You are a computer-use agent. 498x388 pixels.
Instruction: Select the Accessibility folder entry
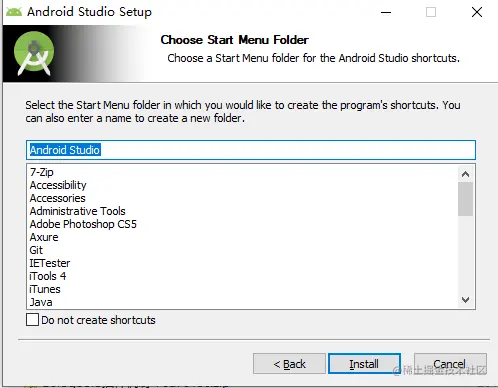pyautogui.click(x=58, y=185)
